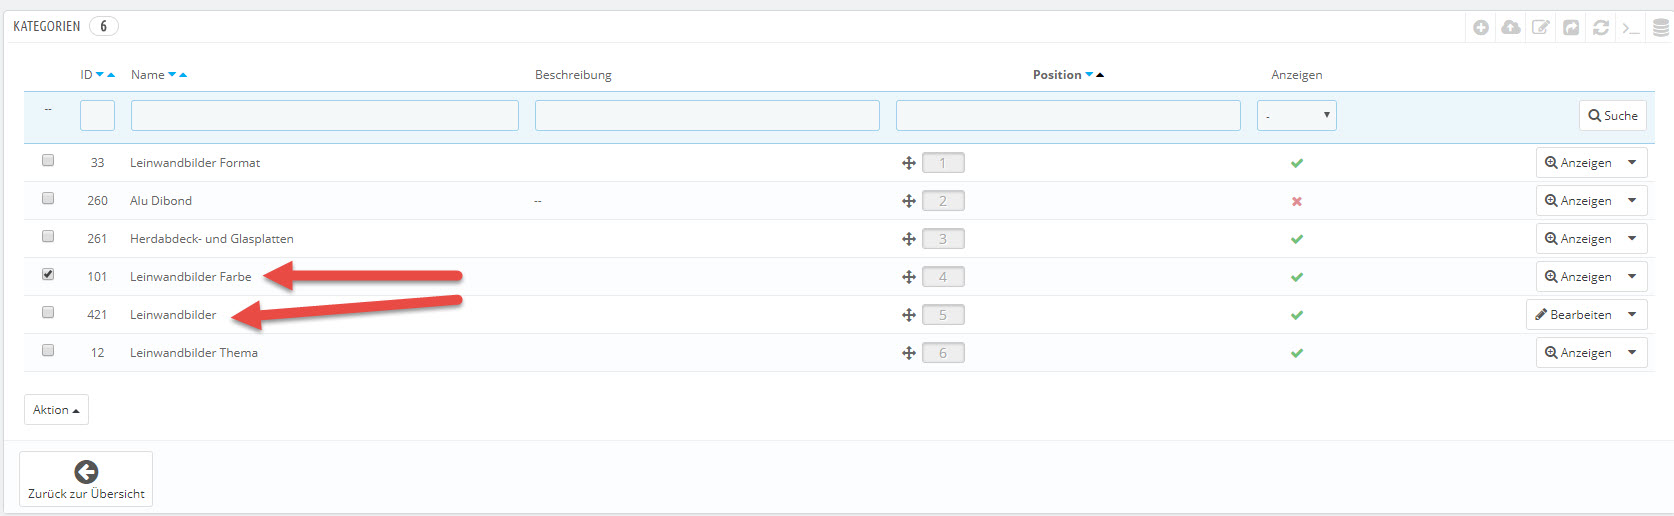Click the cloud upload import icon

[x=1511, y=28]
